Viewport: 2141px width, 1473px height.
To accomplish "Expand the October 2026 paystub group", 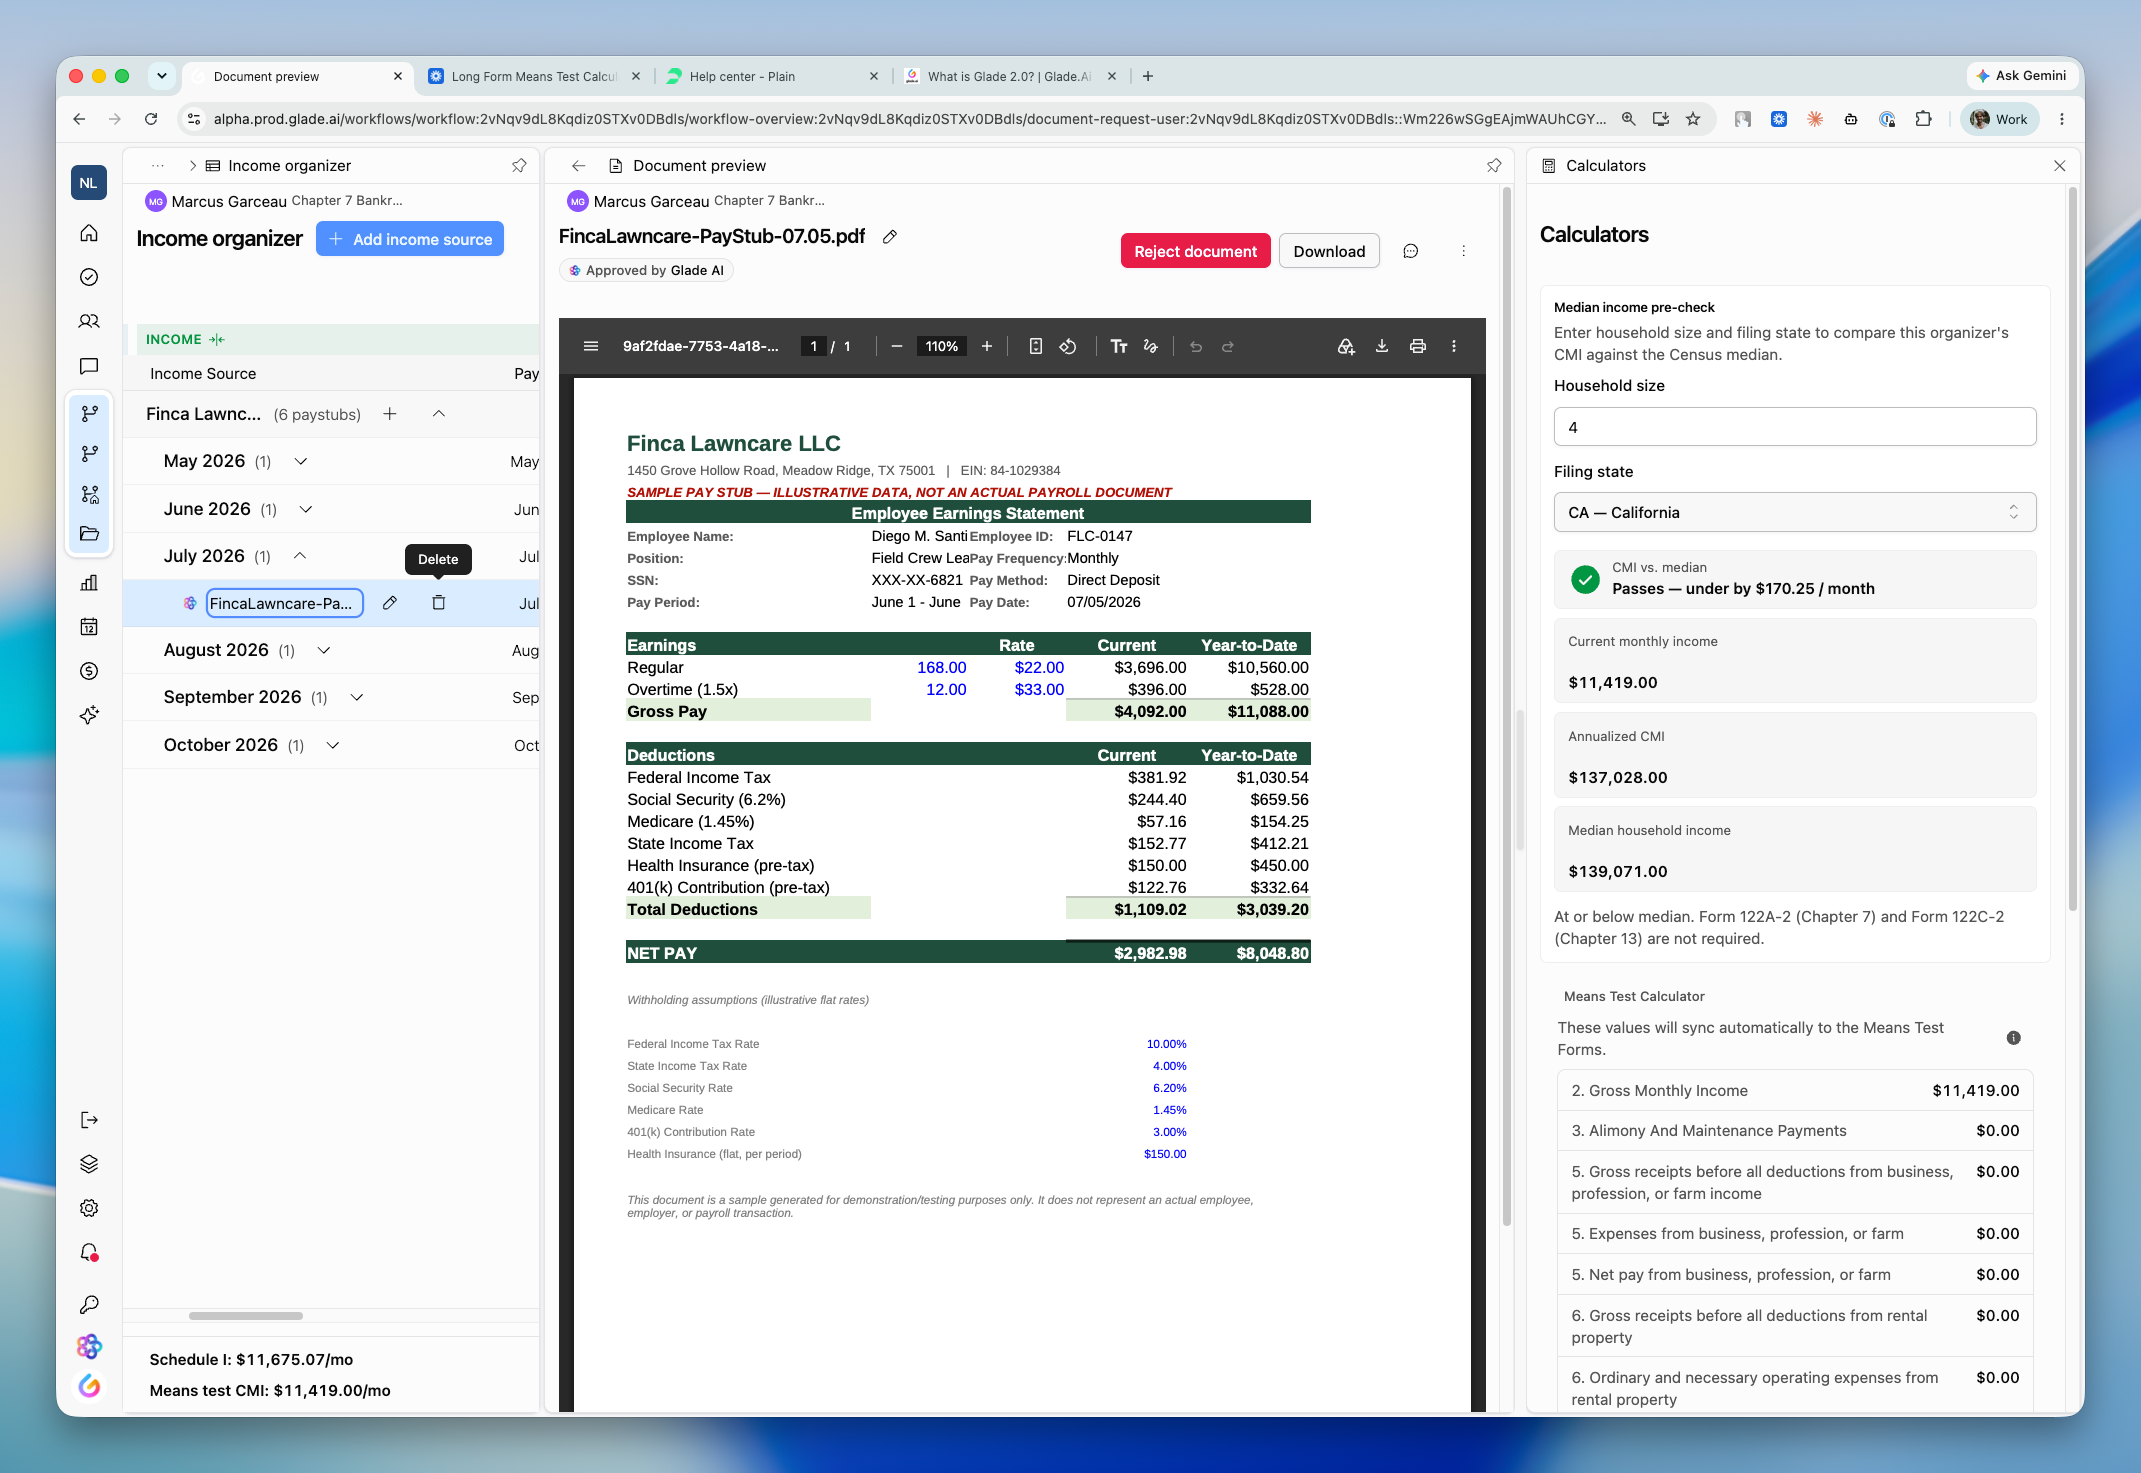I will pos(333,745).
